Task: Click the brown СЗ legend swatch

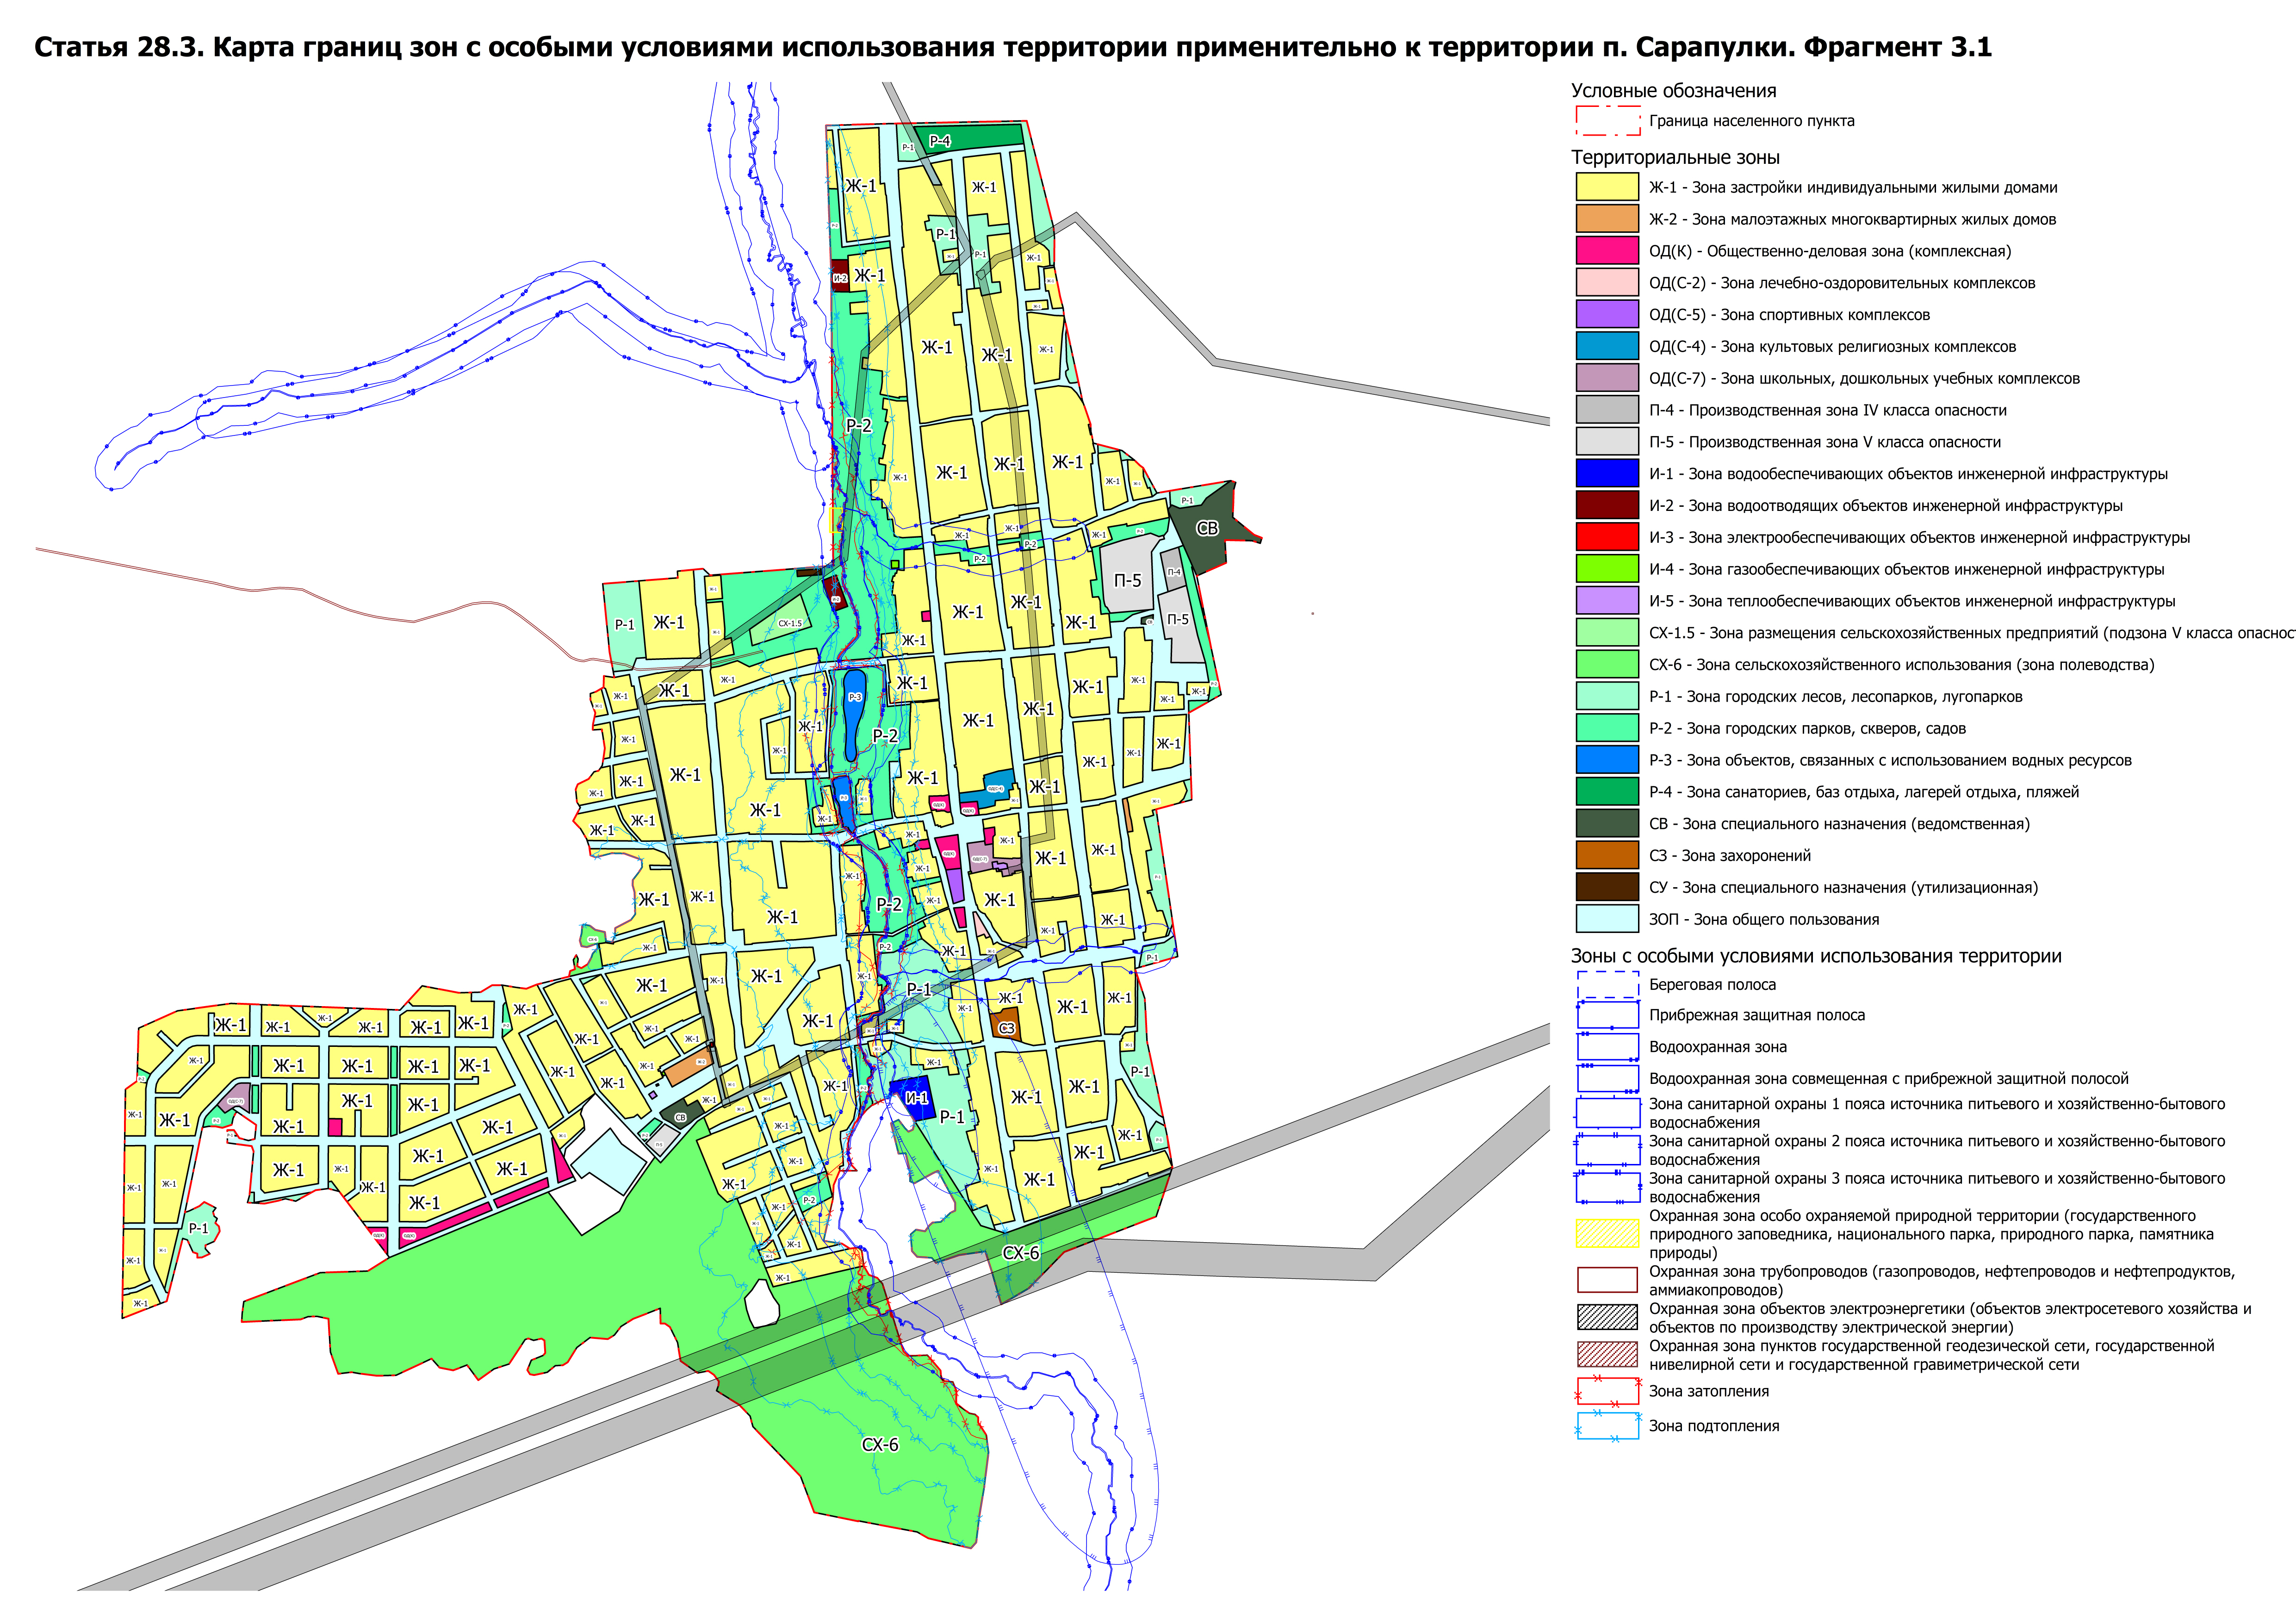Action: click(x=1607, y=855)
